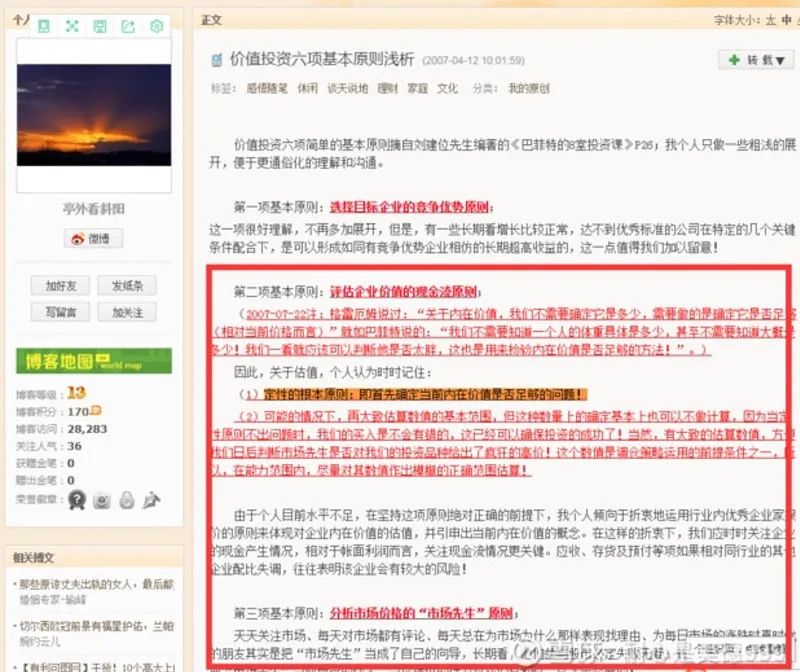
Task: Click the medal icon in 荣誉徽章 row
Action: [78, 497]
